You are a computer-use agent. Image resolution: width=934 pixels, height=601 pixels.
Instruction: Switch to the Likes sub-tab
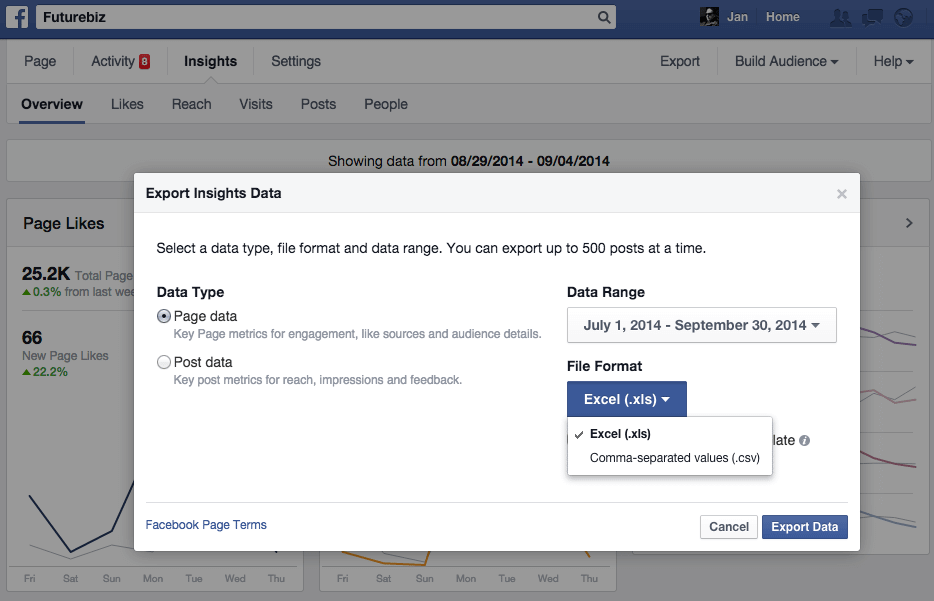coord(127,104)
